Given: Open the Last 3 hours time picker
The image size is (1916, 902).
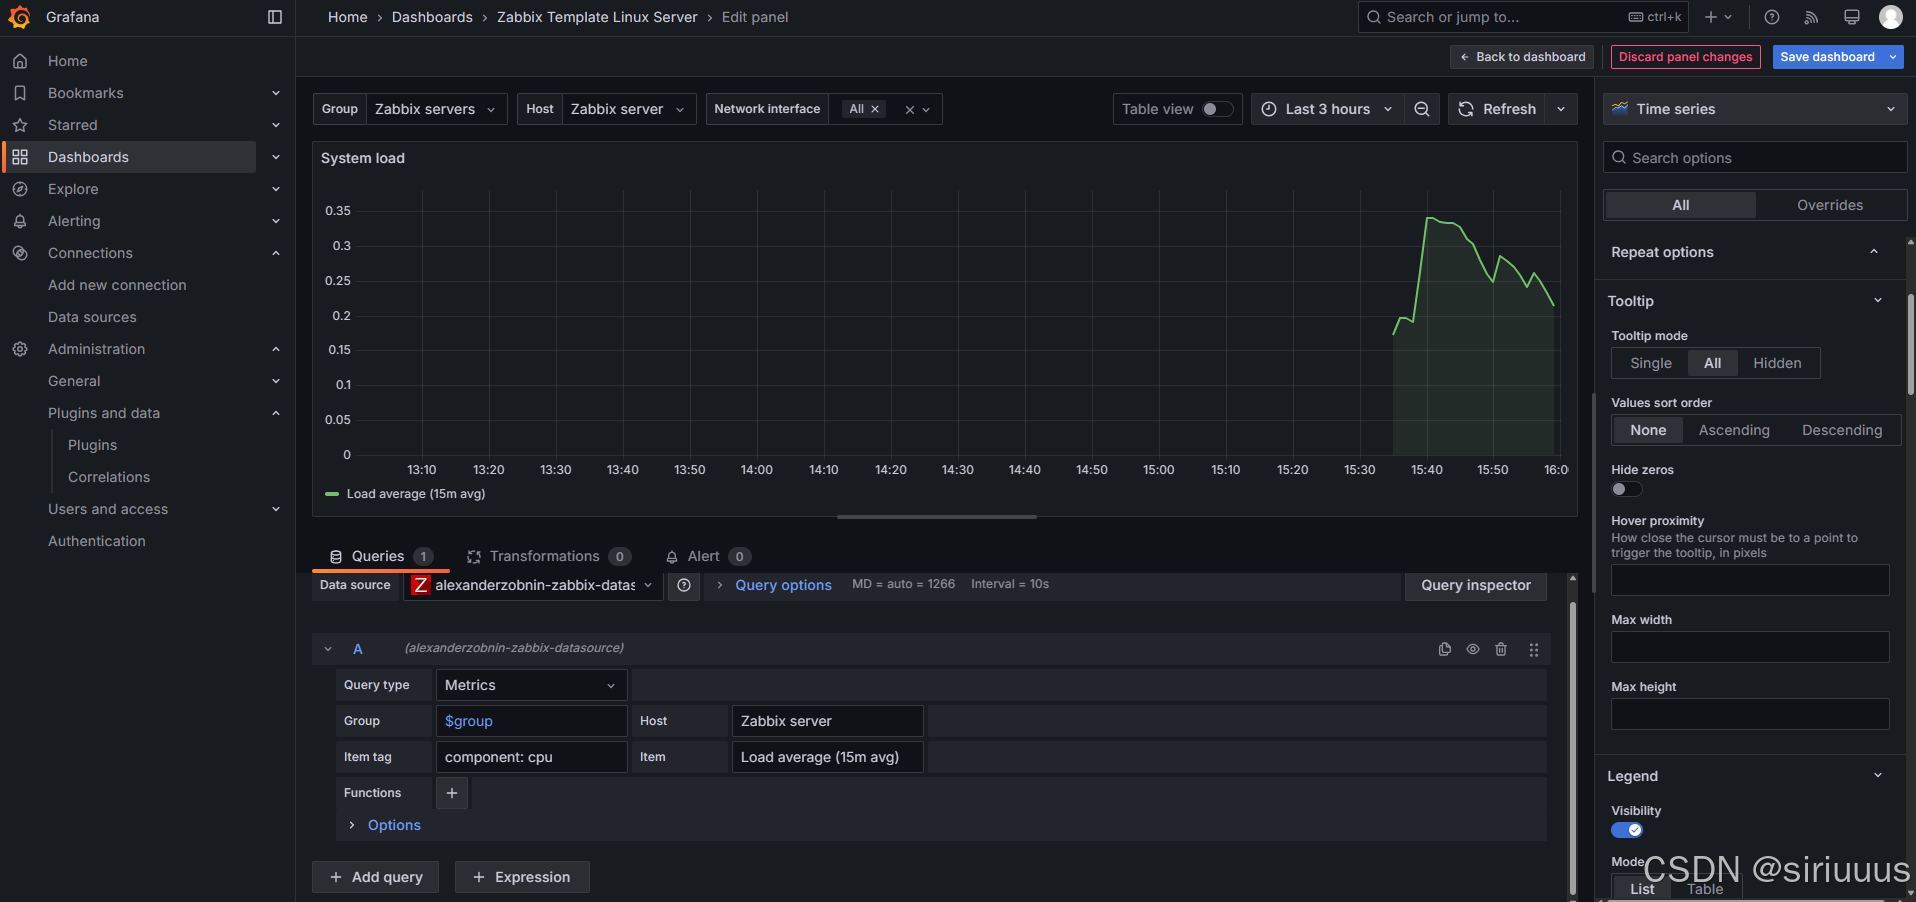Looking at the screenshot, I should click(x=1327, y=109).
